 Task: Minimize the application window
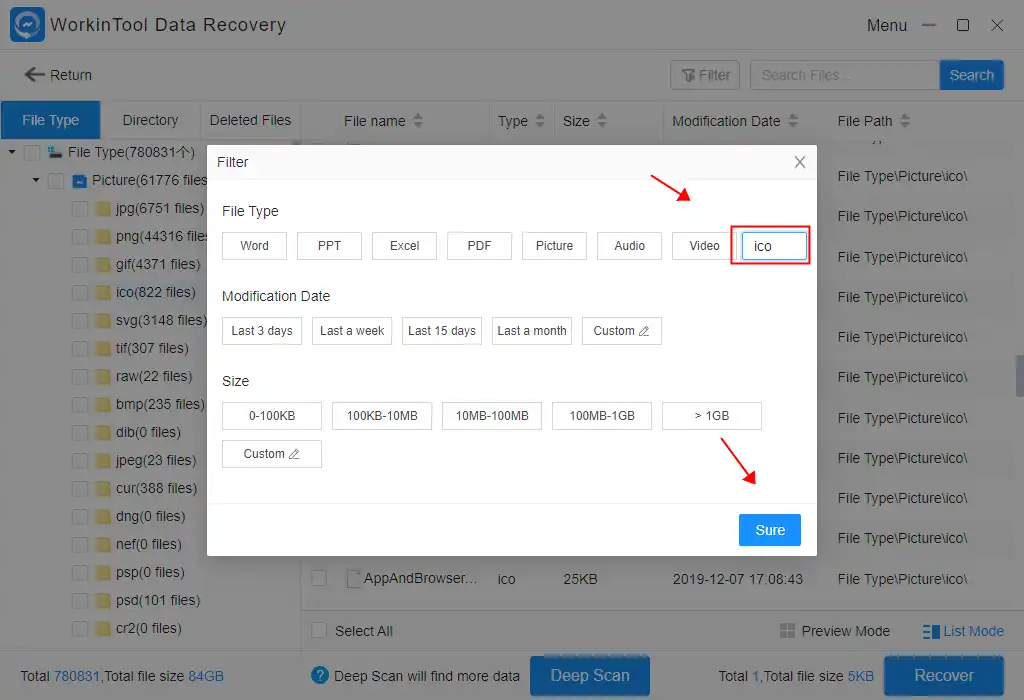(x=929, y=25)
